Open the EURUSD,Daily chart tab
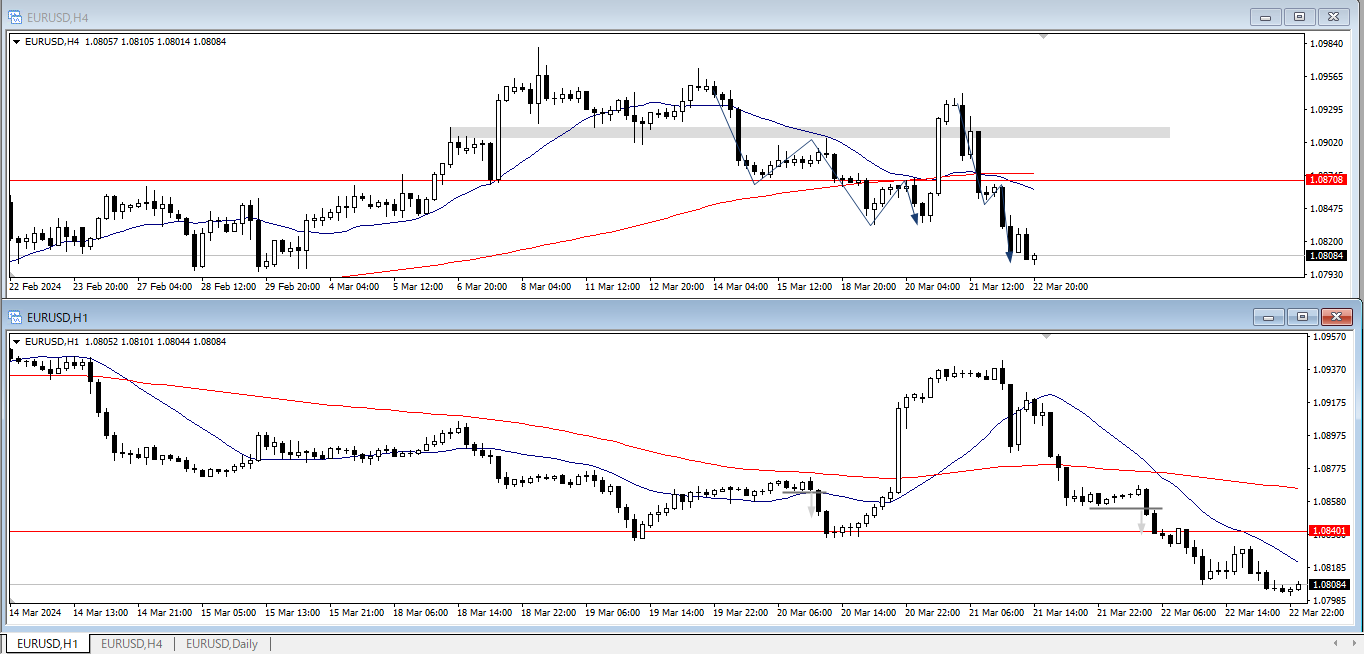 221,644
